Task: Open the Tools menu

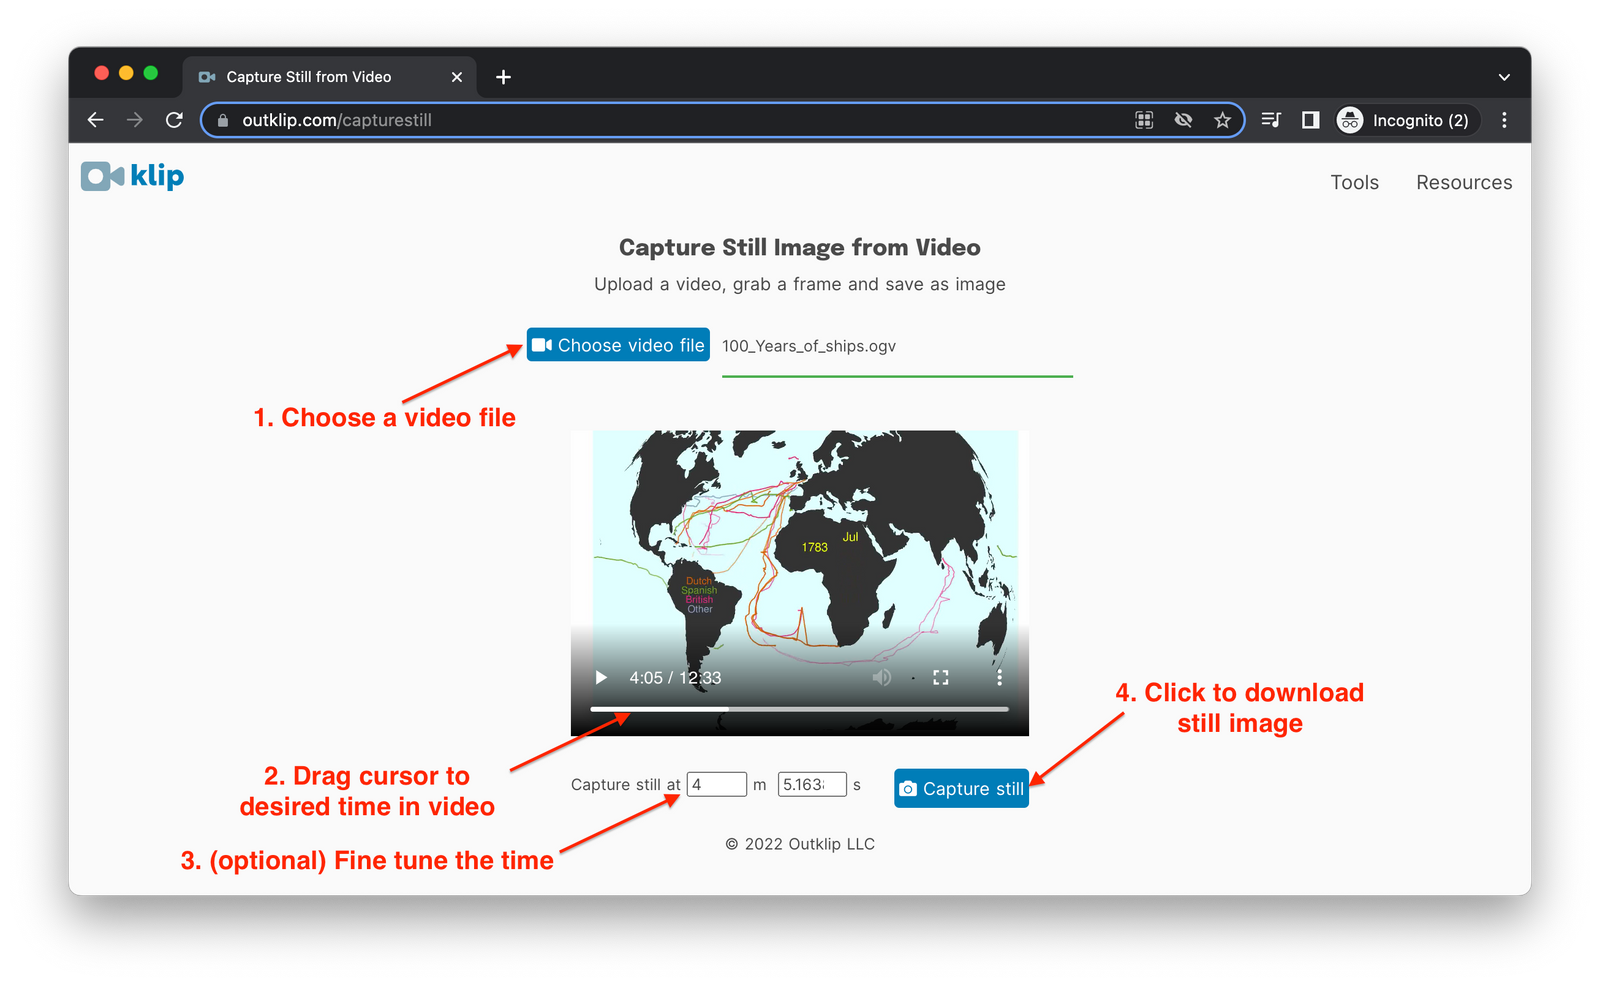Action: click(x=1354, y=182)
